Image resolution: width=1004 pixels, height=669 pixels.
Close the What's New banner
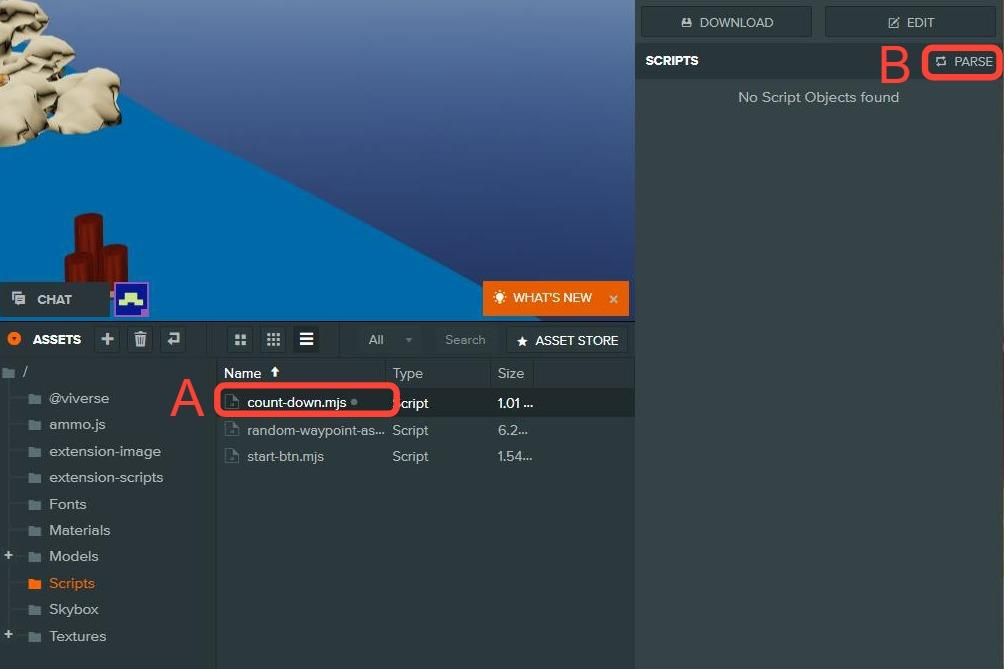coord(613,299)
